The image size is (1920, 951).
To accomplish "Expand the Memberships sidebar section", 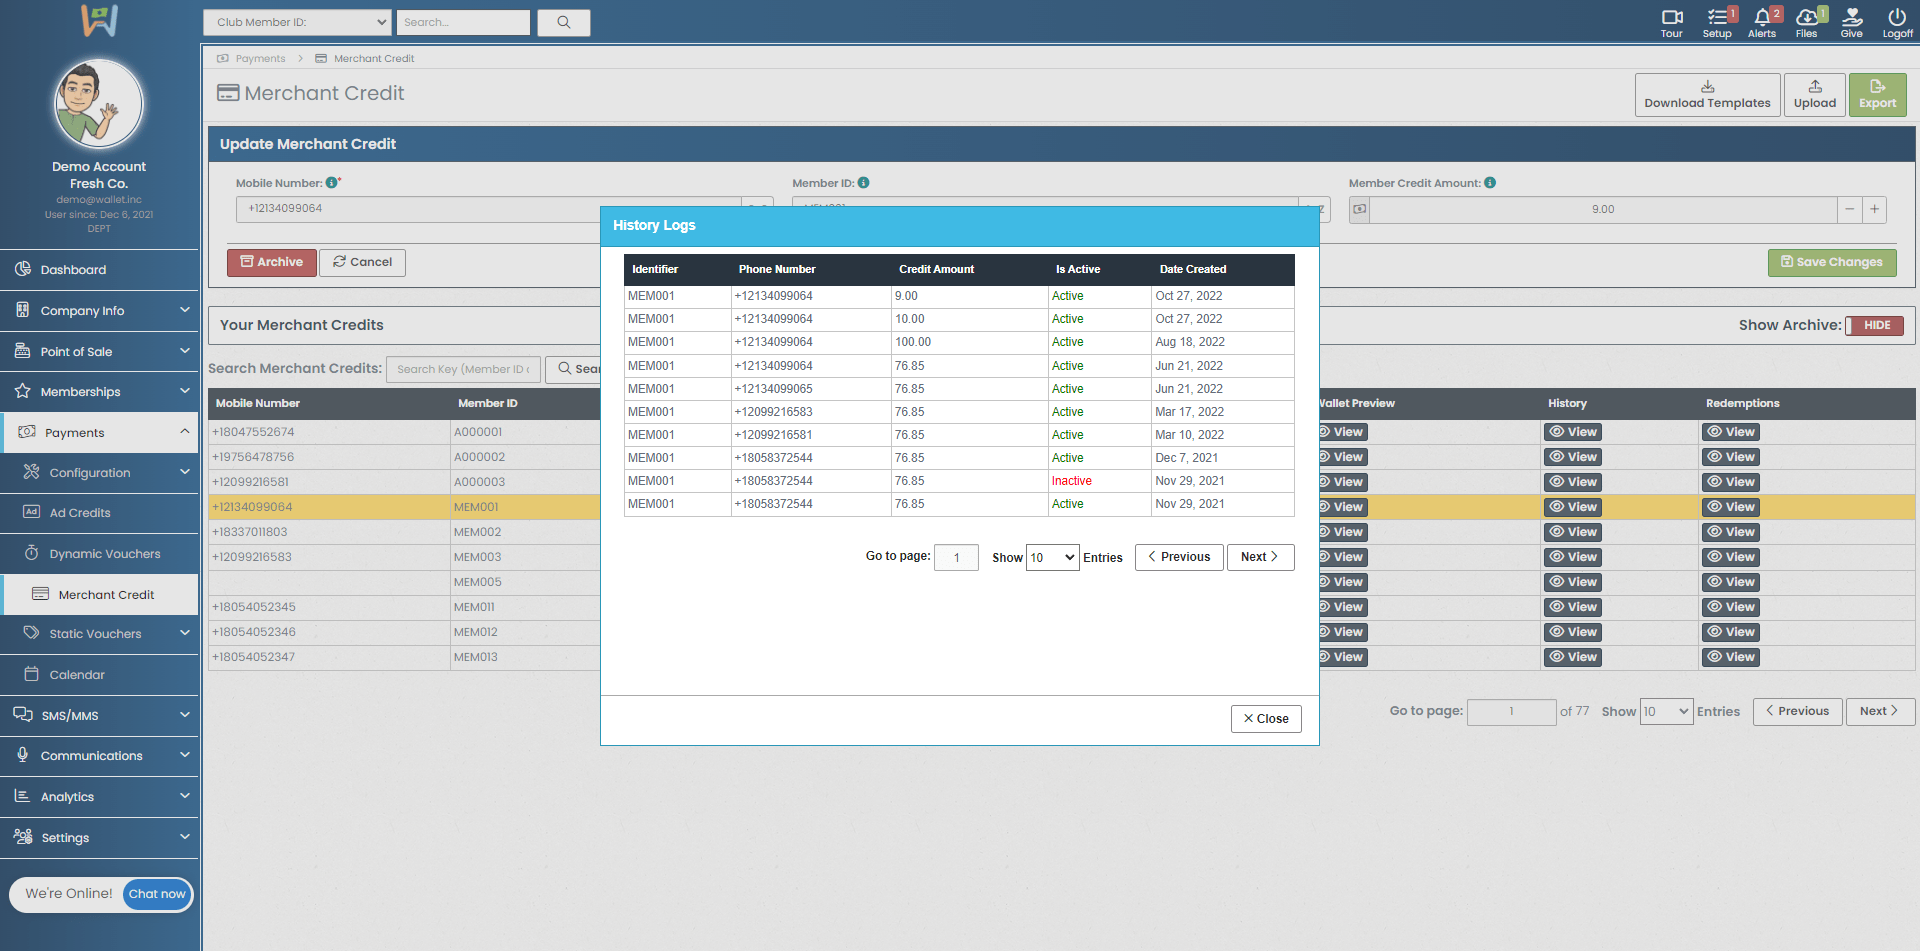I will pyautogui.click(x=100, y=392).
